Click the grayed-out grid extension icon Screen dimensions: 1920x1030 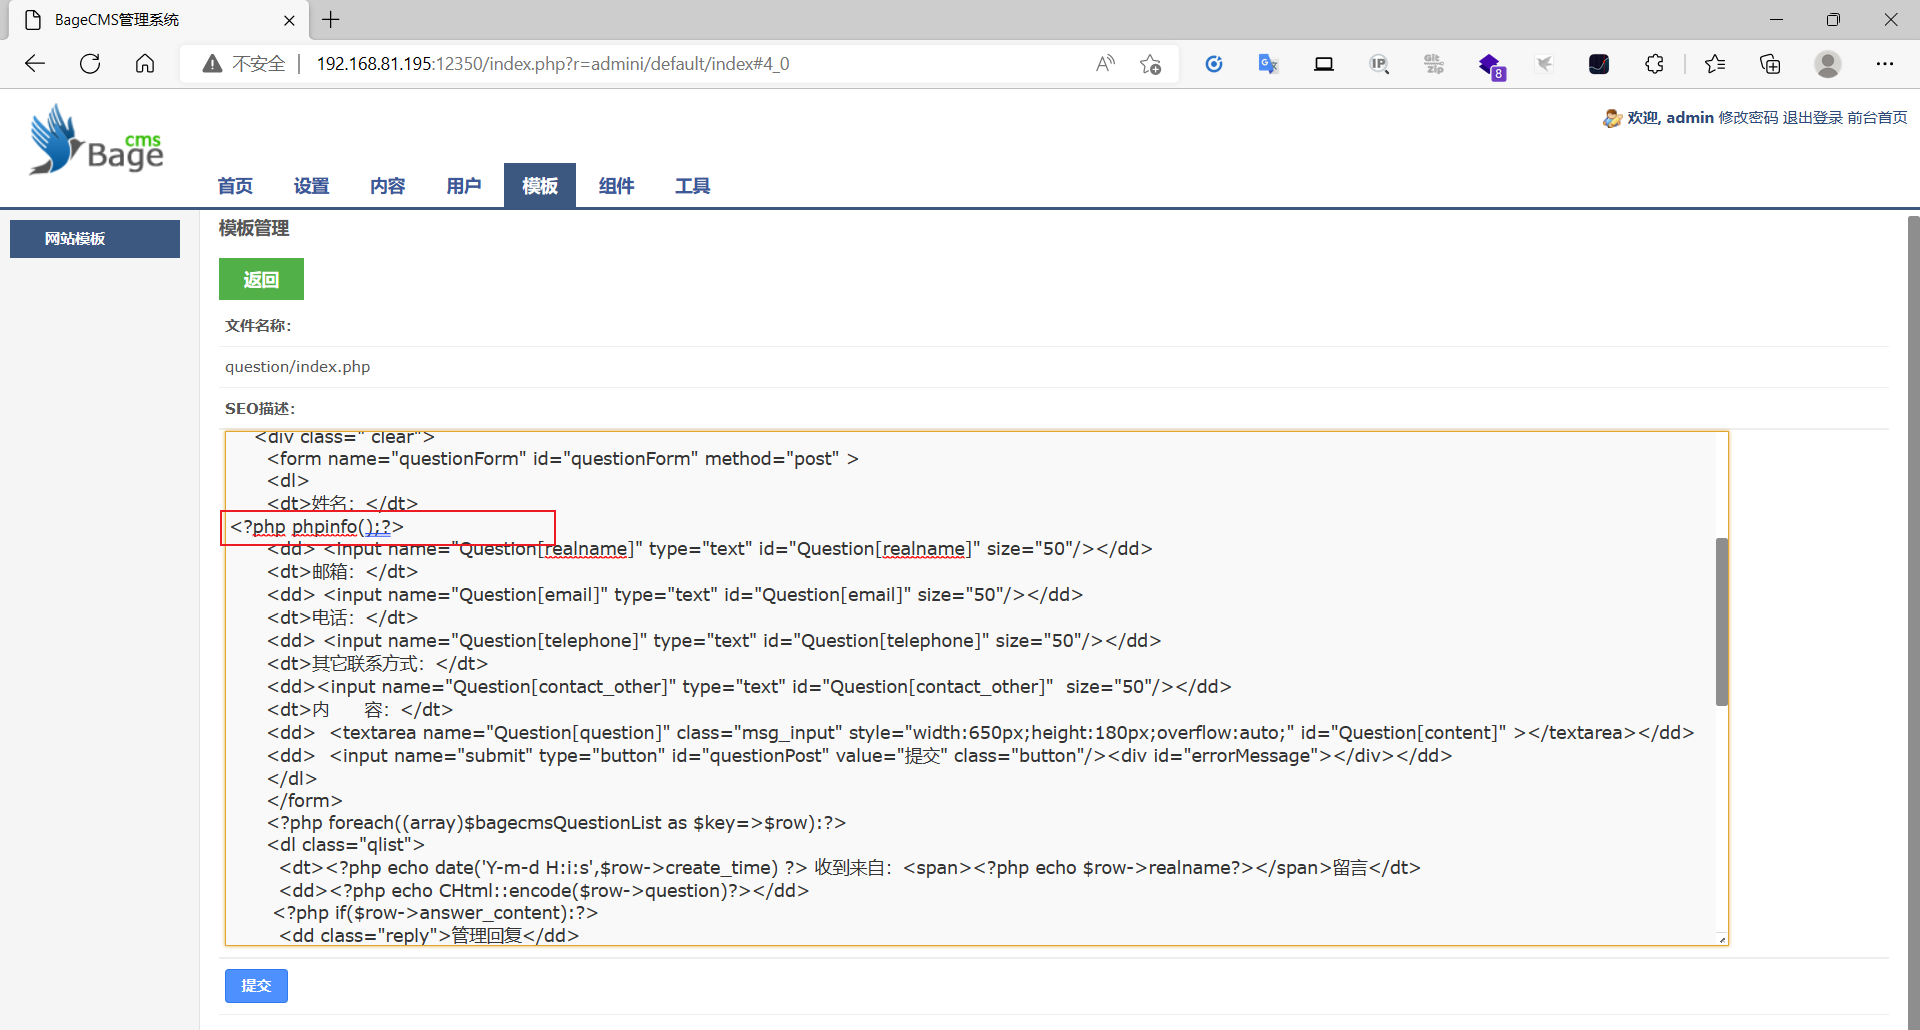click(1434, 64)
